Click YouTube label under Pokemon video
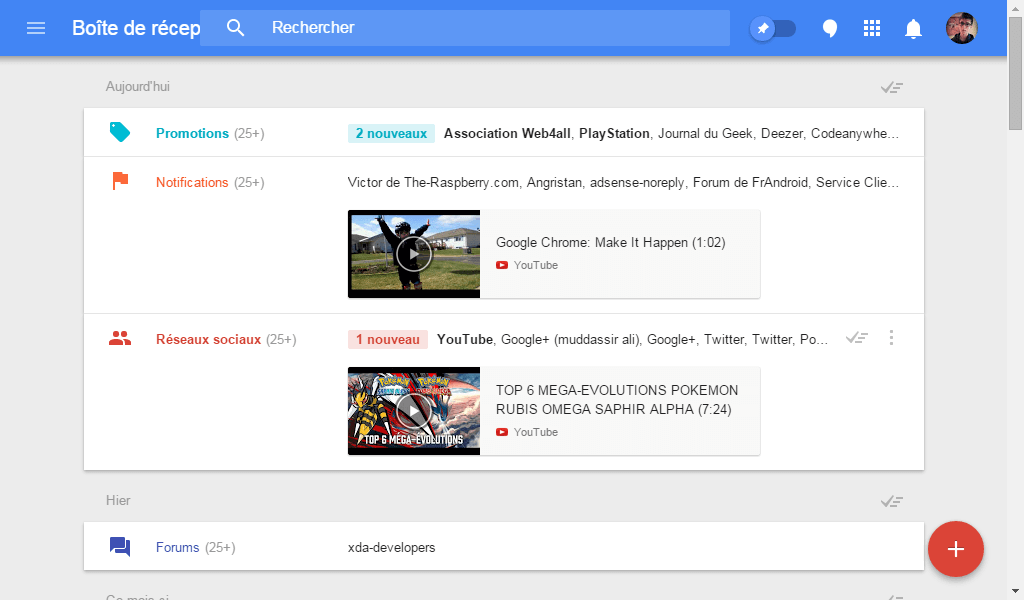Viewport: 1024px width, 600px height. tap(536, 432)
